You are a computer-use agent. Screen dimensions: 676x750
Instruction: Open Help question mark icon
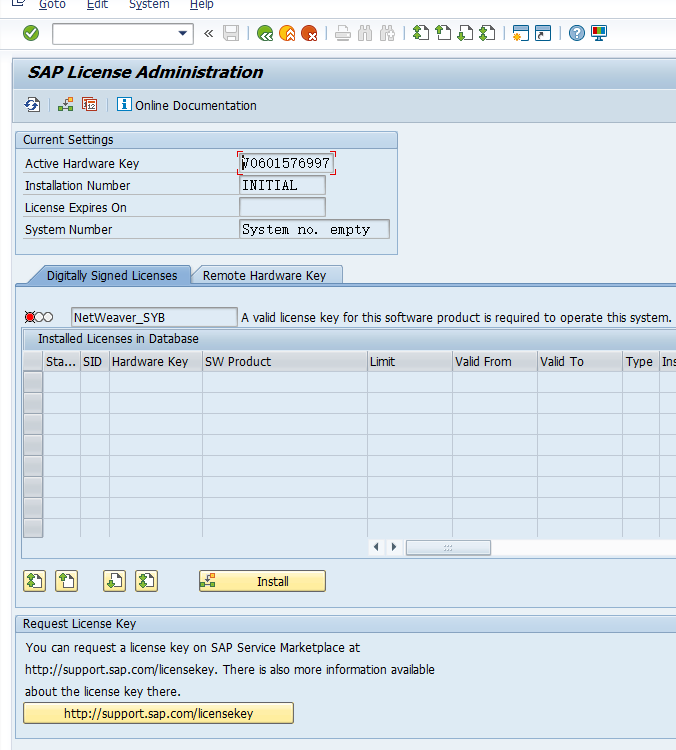[576, 33]
